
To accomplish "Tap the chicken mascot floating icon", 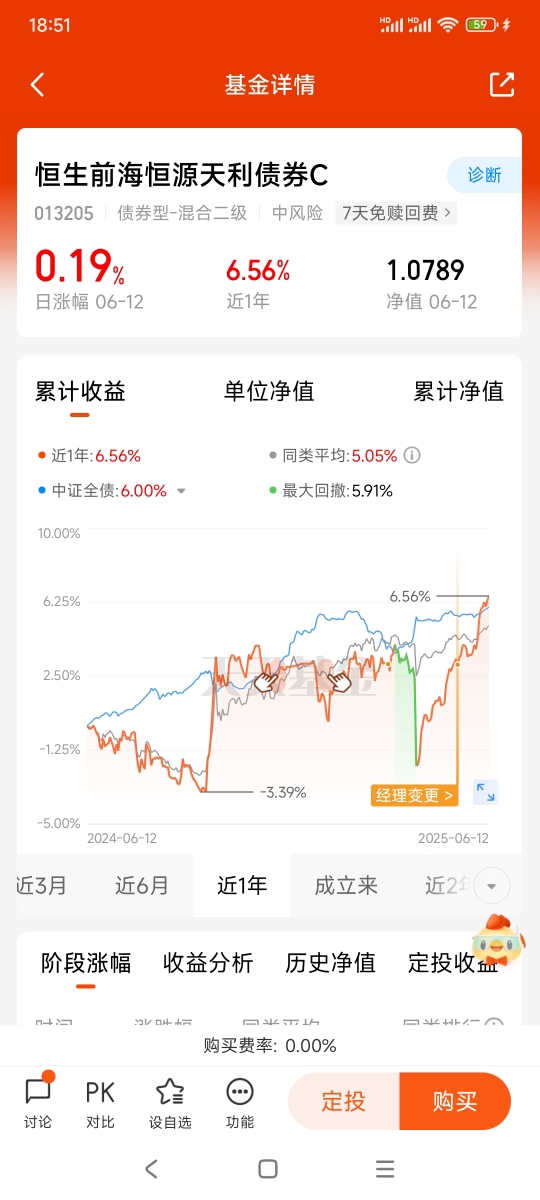I will click(497, 939).
